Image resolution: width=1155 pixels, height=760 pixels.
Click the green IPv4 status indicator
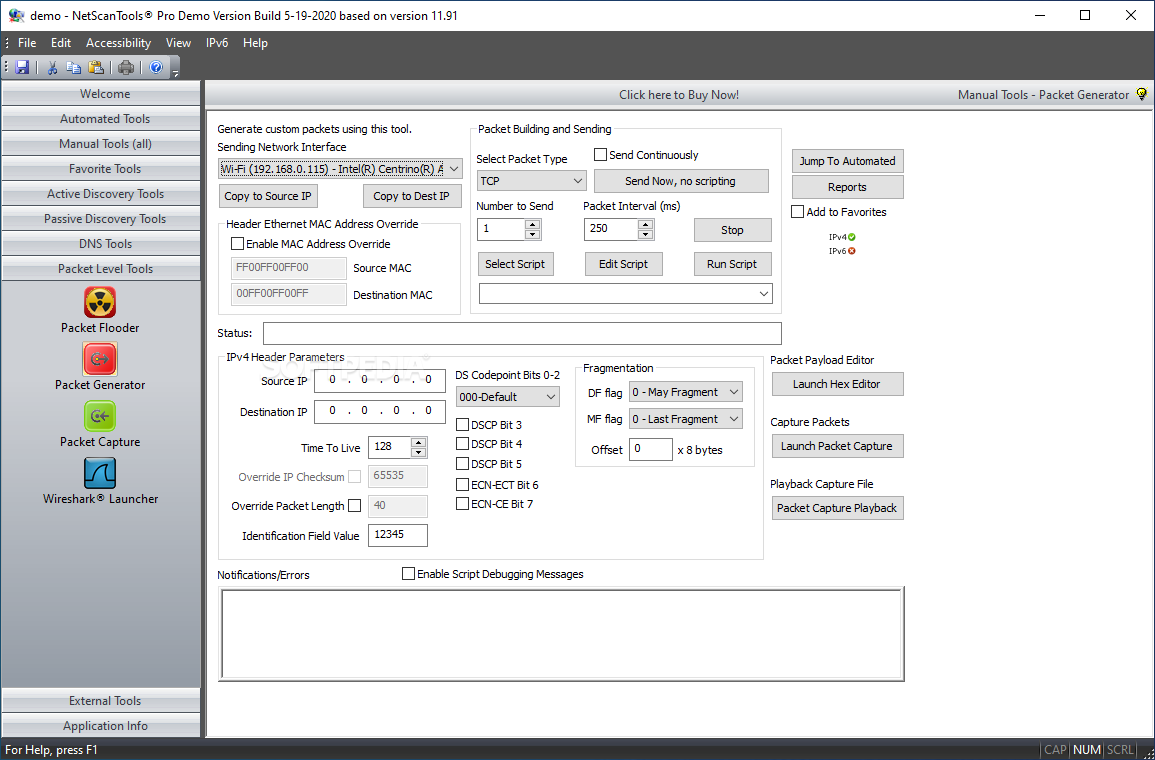coord(852,237)
